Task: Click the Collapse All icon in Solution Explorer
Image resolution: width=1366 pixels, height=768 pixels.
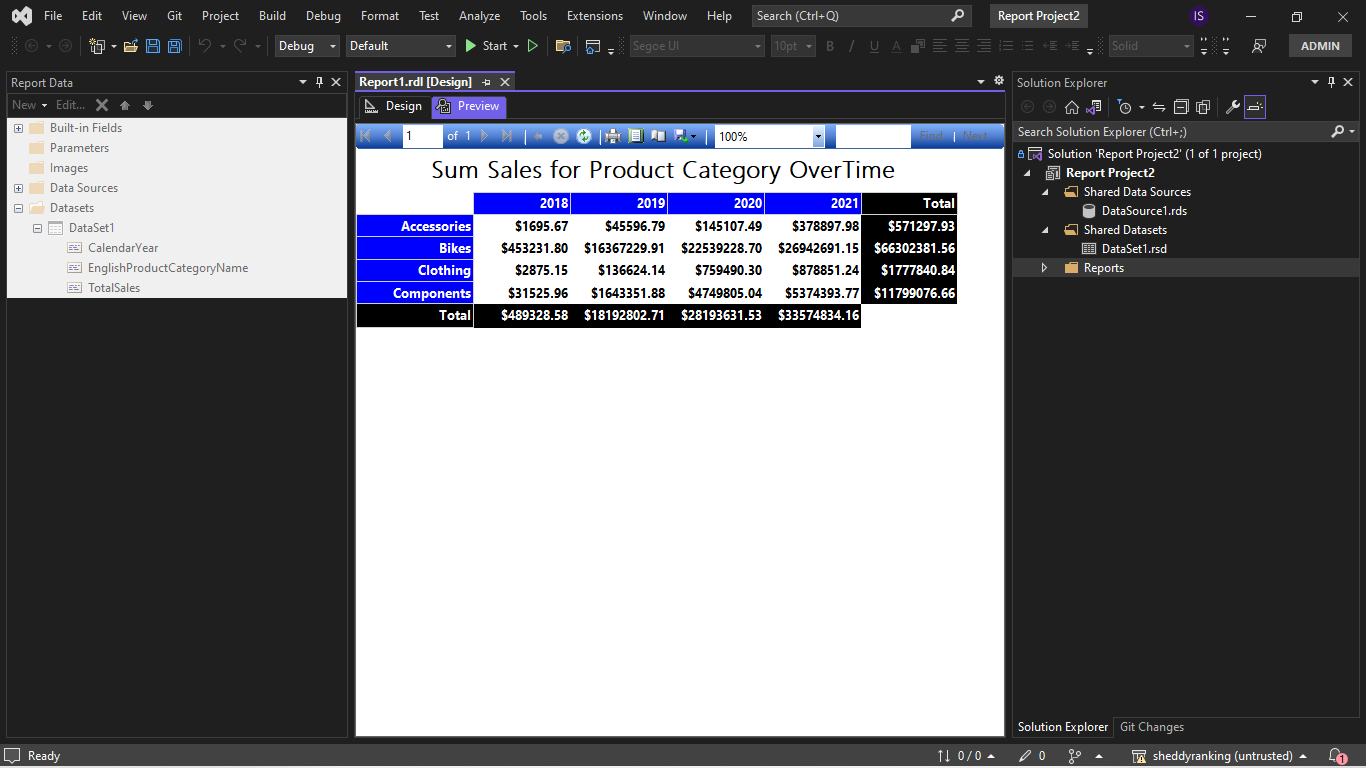Action: click(x=1181, y=107)
